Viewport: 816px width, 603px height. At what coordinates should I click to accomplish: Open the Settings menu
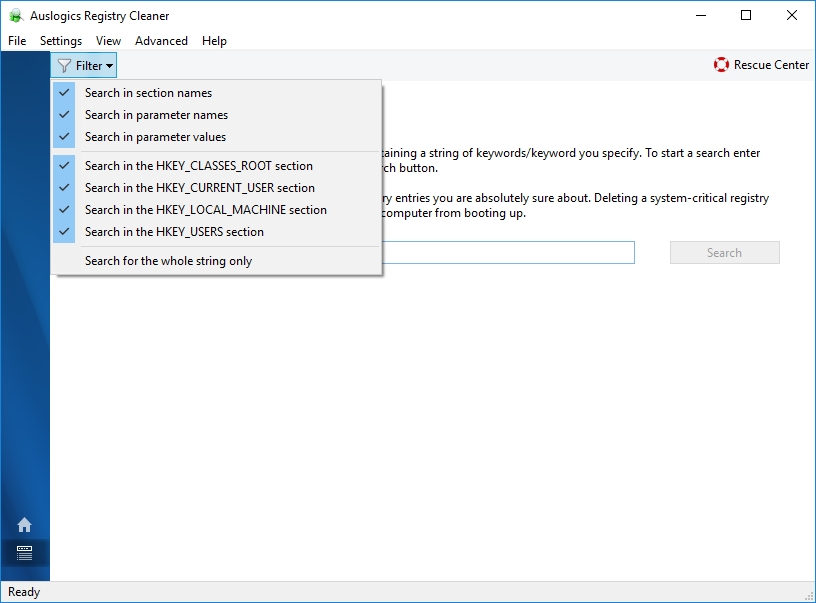click(x=61, y=41)
